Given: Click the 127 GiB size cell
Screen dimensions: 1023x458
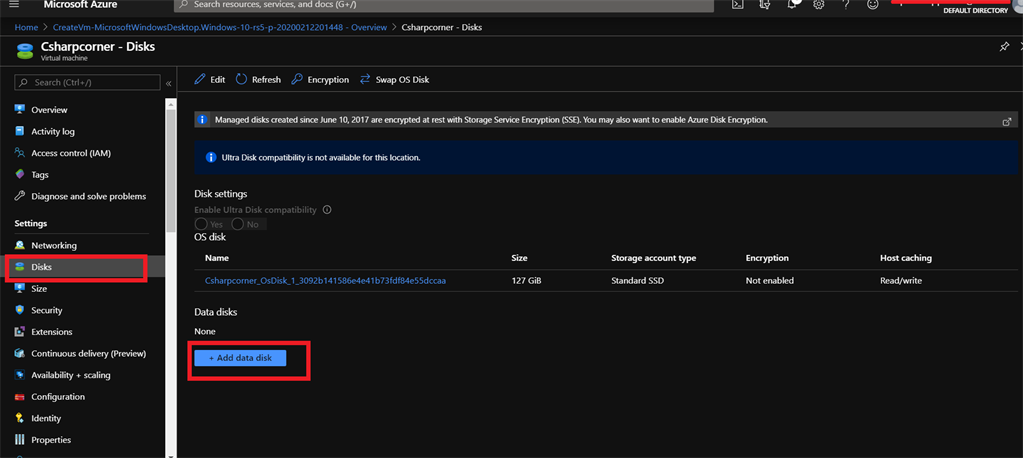Looking at the screenshot, I should 527,281.
